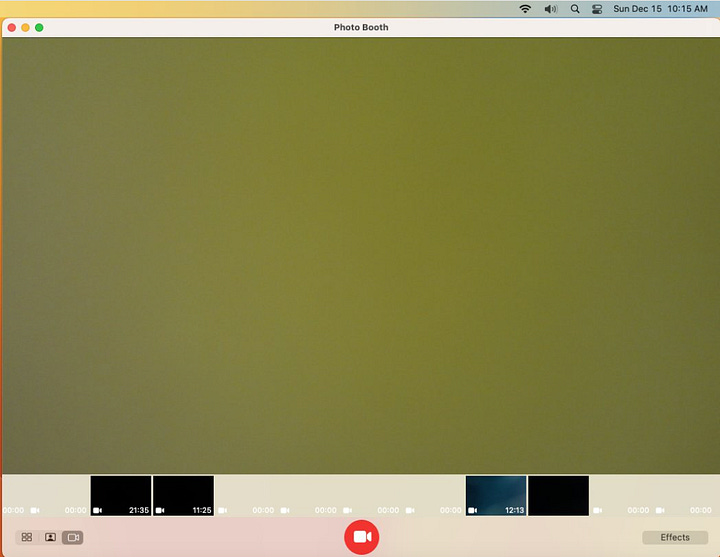Open Spotlight search from the menu bar
Viewport: 720px width, 557px height.
point(575,9)
